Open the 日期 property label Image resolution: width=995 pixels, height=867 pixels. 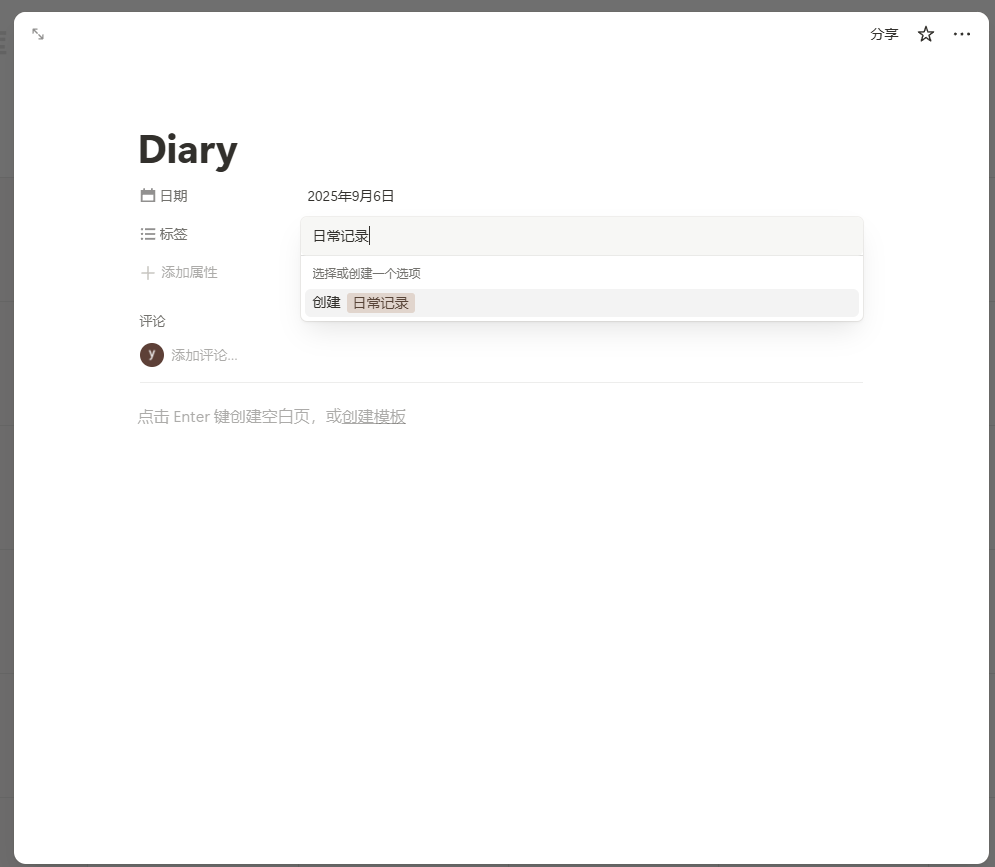[173, 196]
